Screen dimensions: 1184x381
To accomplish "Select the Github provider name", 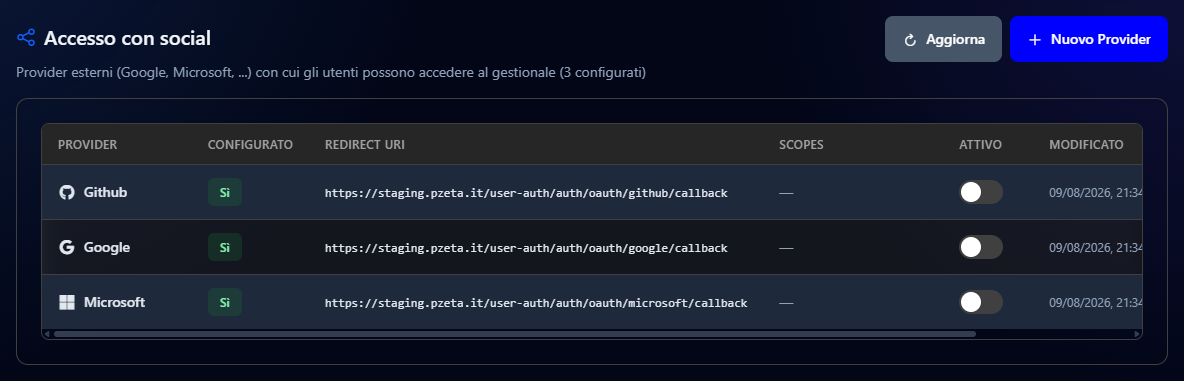I will click(x=105, y=192).
